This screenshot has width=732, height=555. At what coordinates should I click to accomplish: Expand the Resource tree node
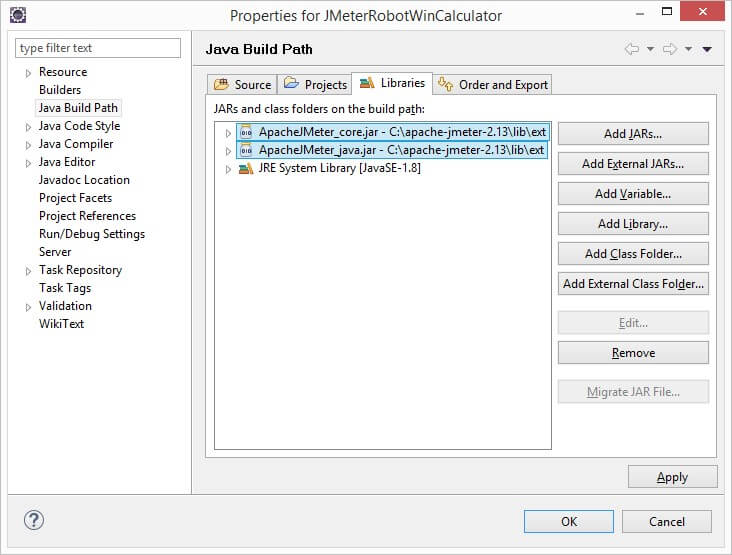tap(28, 73)
